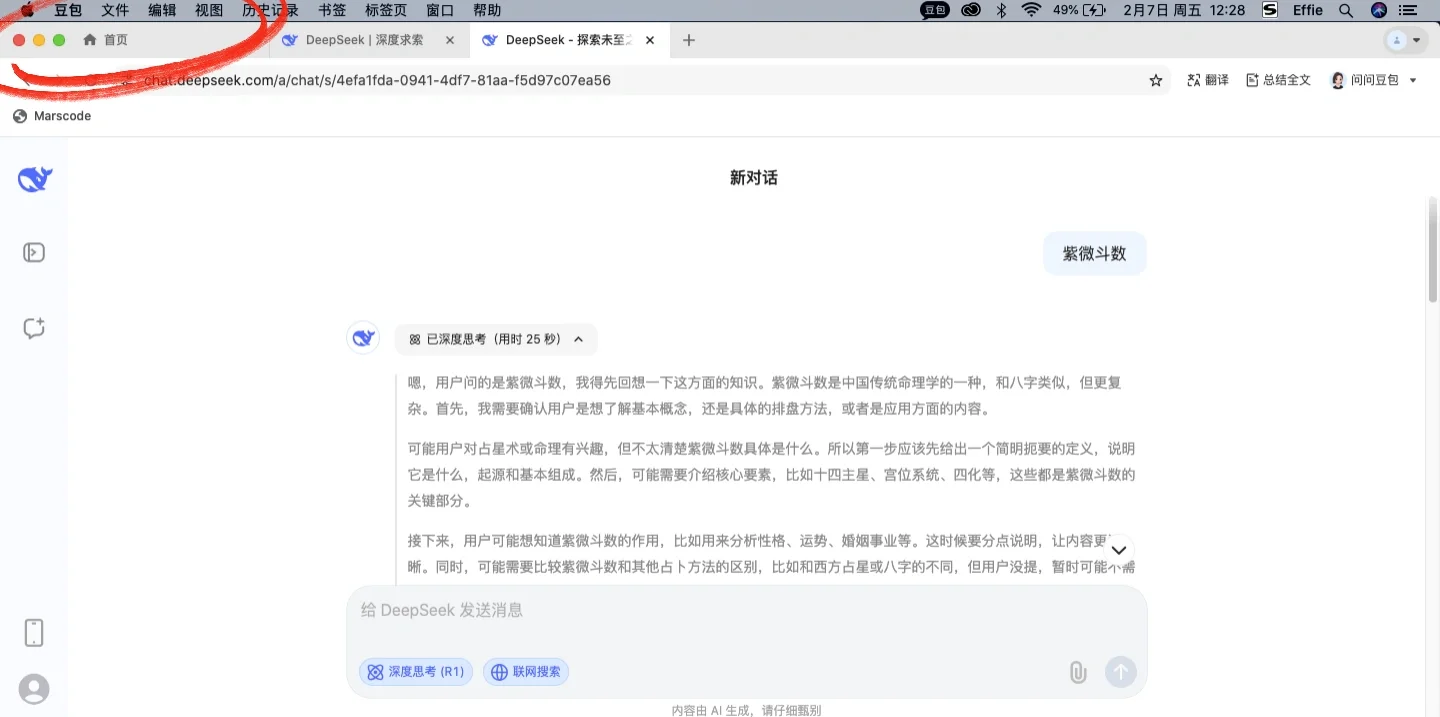Open a new chat via the sidebar icon
The height and width of the screenshot is (717, 1440).
(33, 327)
